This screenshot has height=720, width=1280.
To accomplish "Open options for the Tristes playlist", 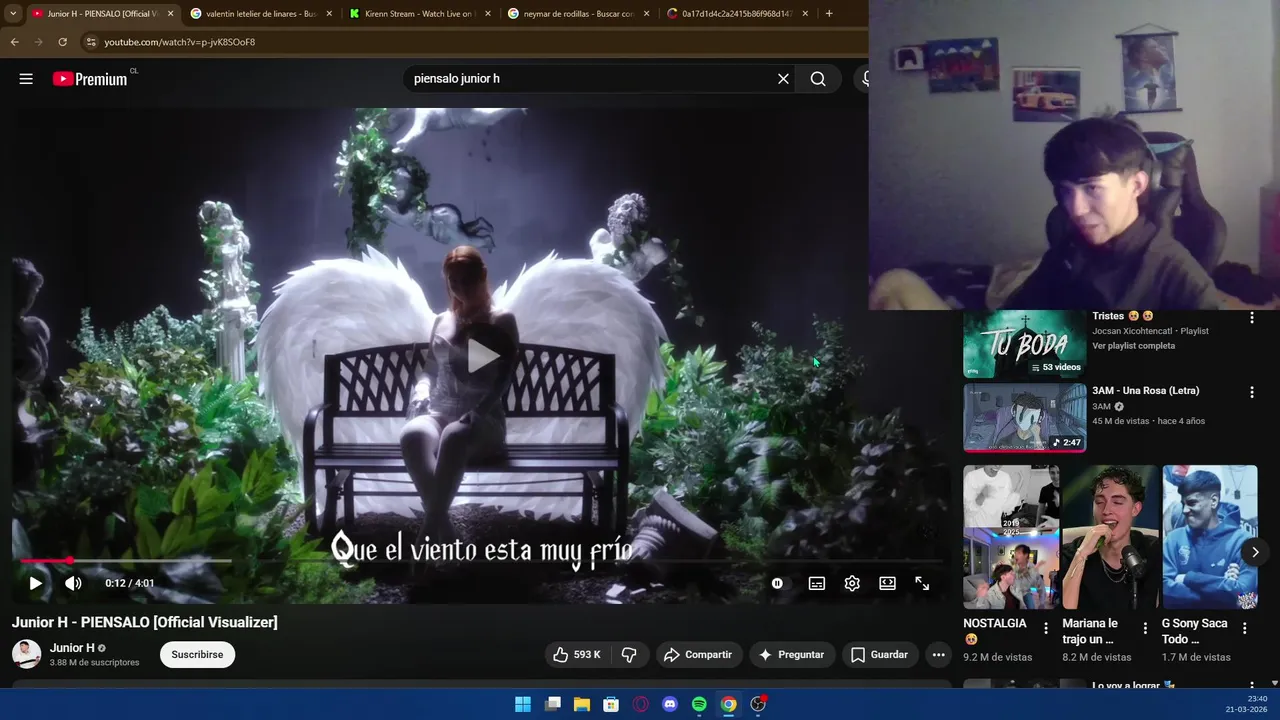I will [1251, 318].
